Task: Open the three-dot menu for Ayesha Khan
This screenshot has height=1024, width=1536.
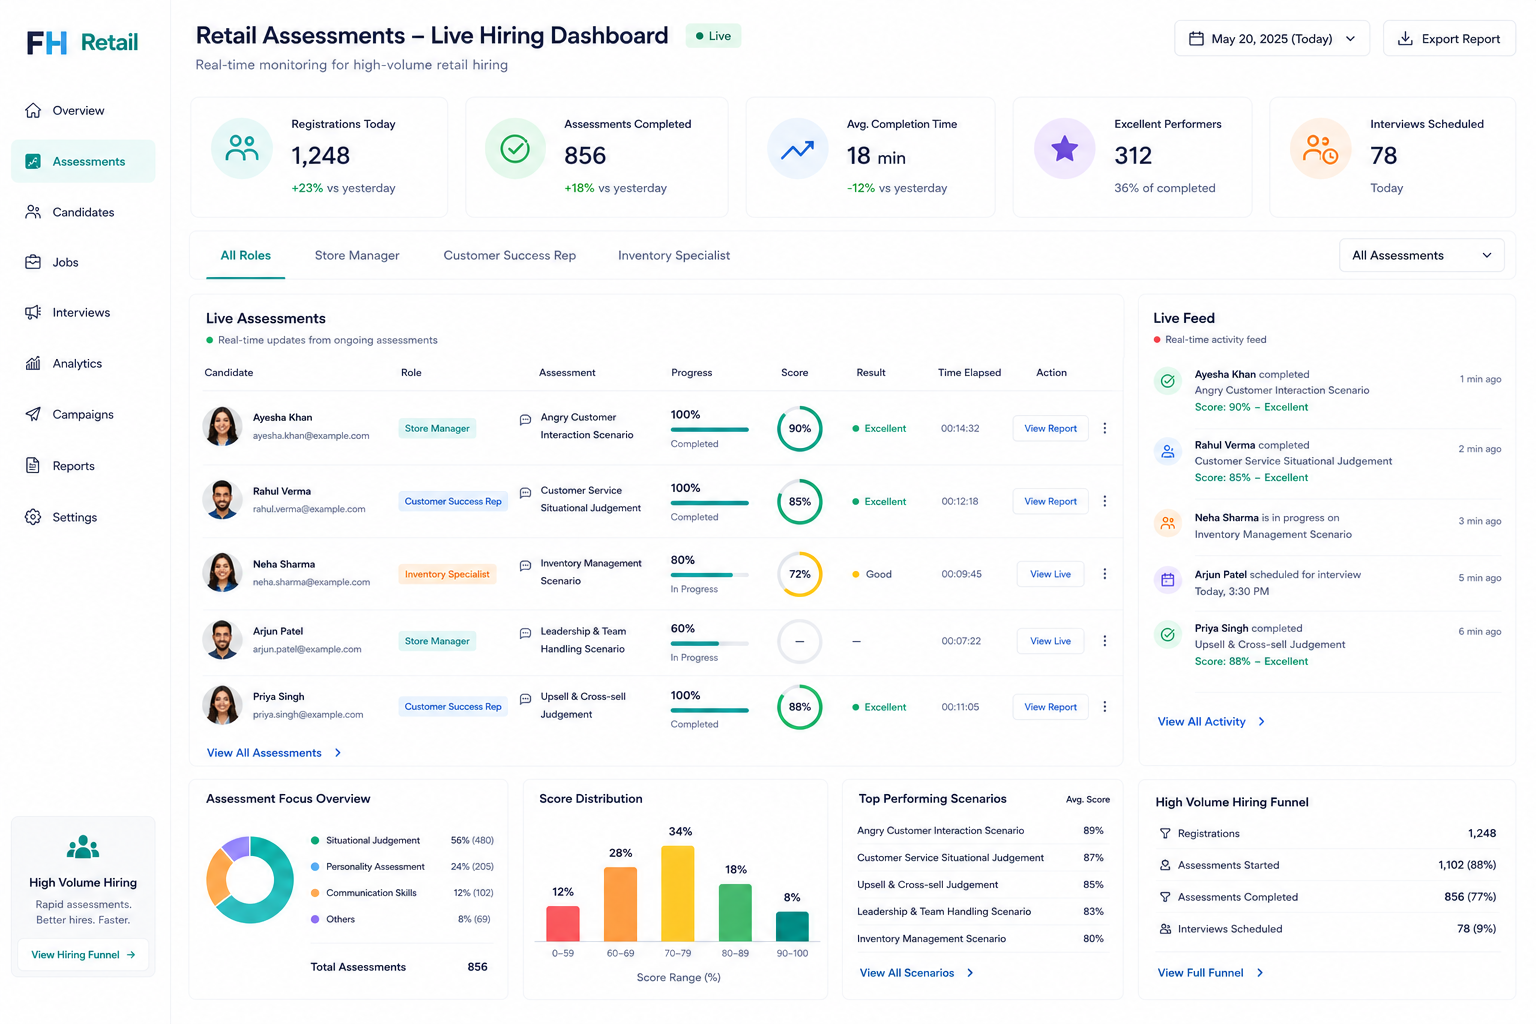Action: point(1104,428)
